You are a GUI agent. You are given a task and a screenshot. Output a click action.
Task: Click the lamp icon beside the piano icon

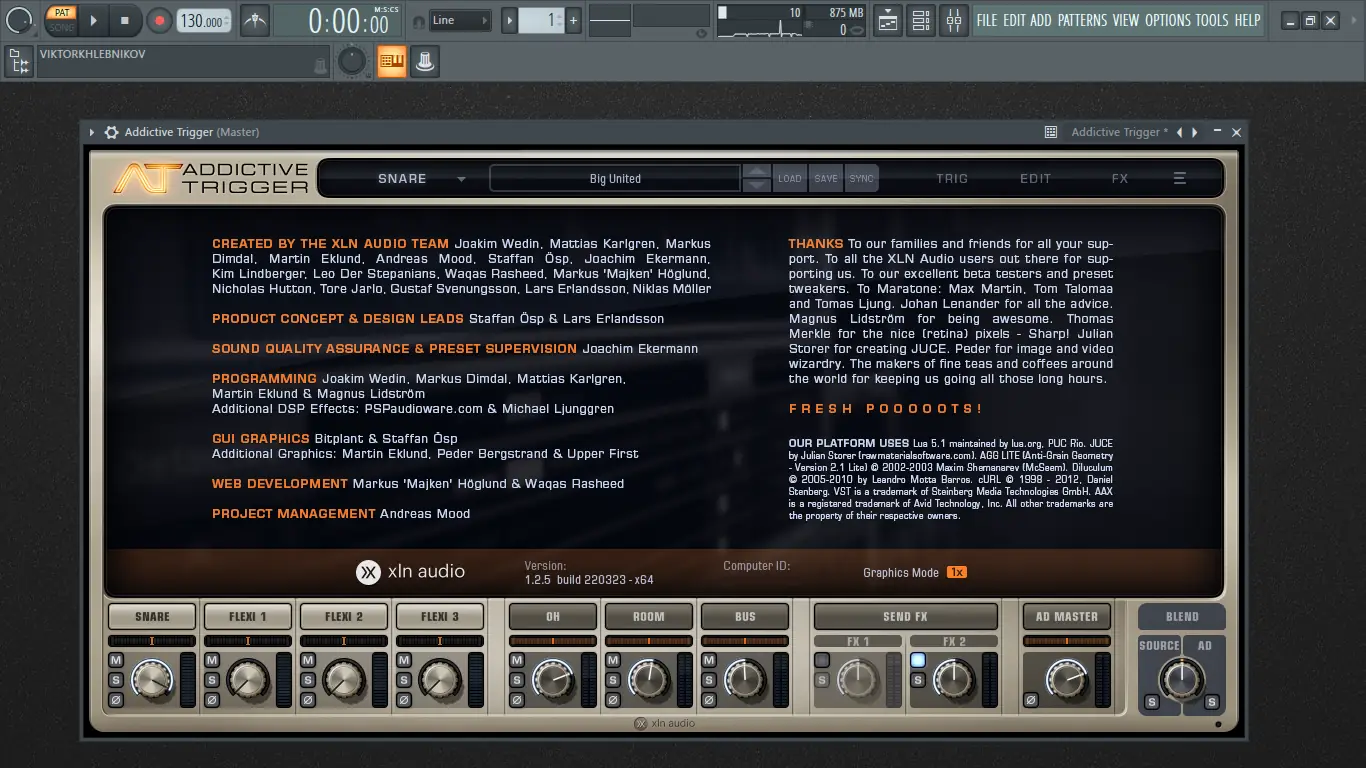coord(425,62)
